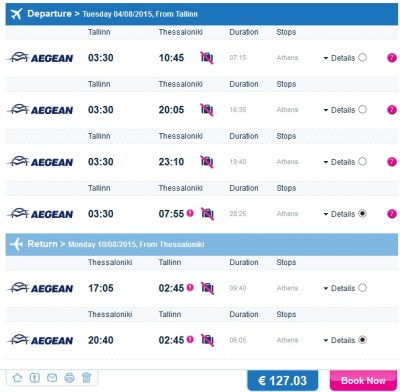Select the departure flight arriving 10:45
Screen dimensions: 400x392
click(362, 57)
